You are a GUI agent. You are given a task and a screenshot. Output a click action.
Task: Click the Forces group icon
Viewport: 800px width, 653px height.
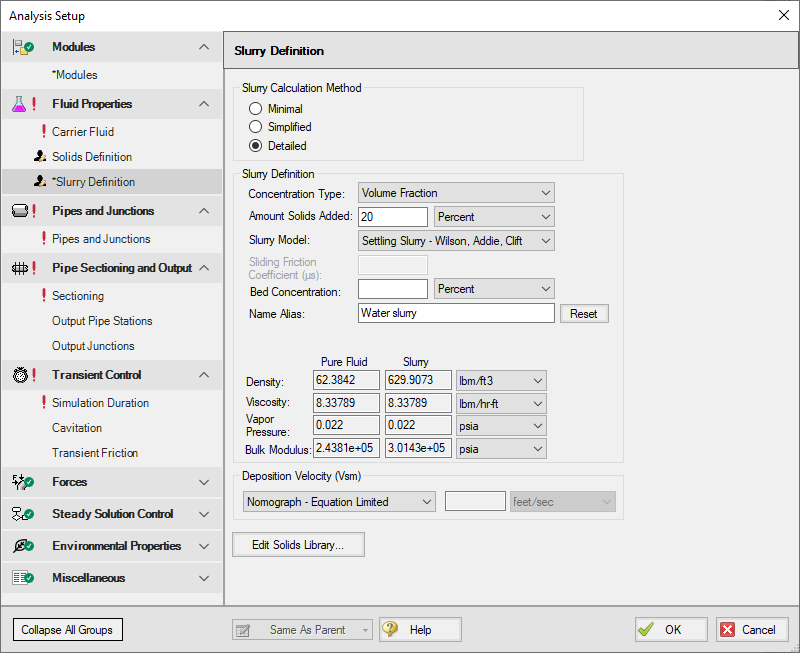pyautogui.click(x=20, y=482)
